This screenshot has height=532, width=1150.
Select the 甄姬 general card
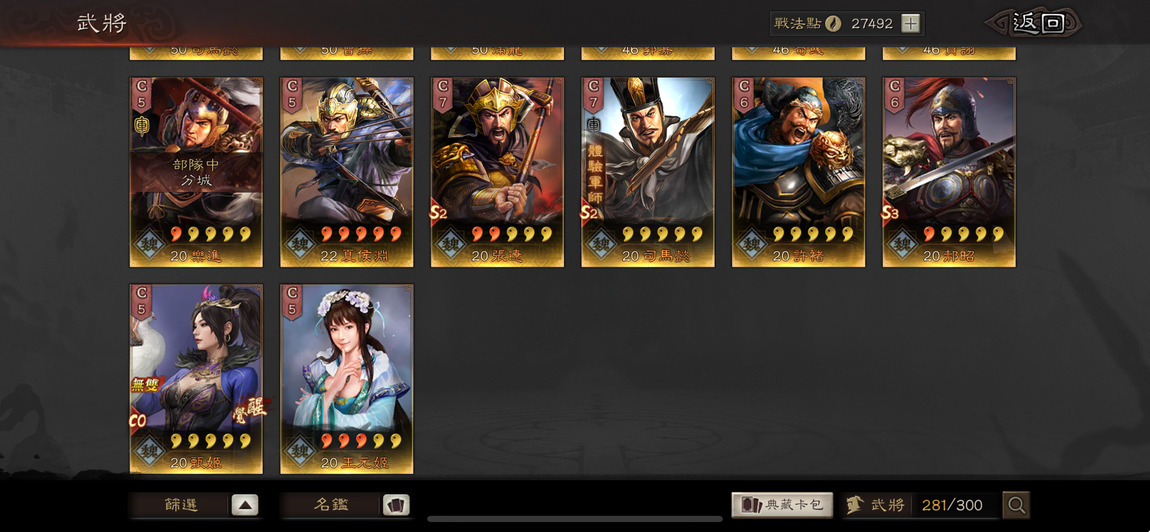click(x=196, y=379)
